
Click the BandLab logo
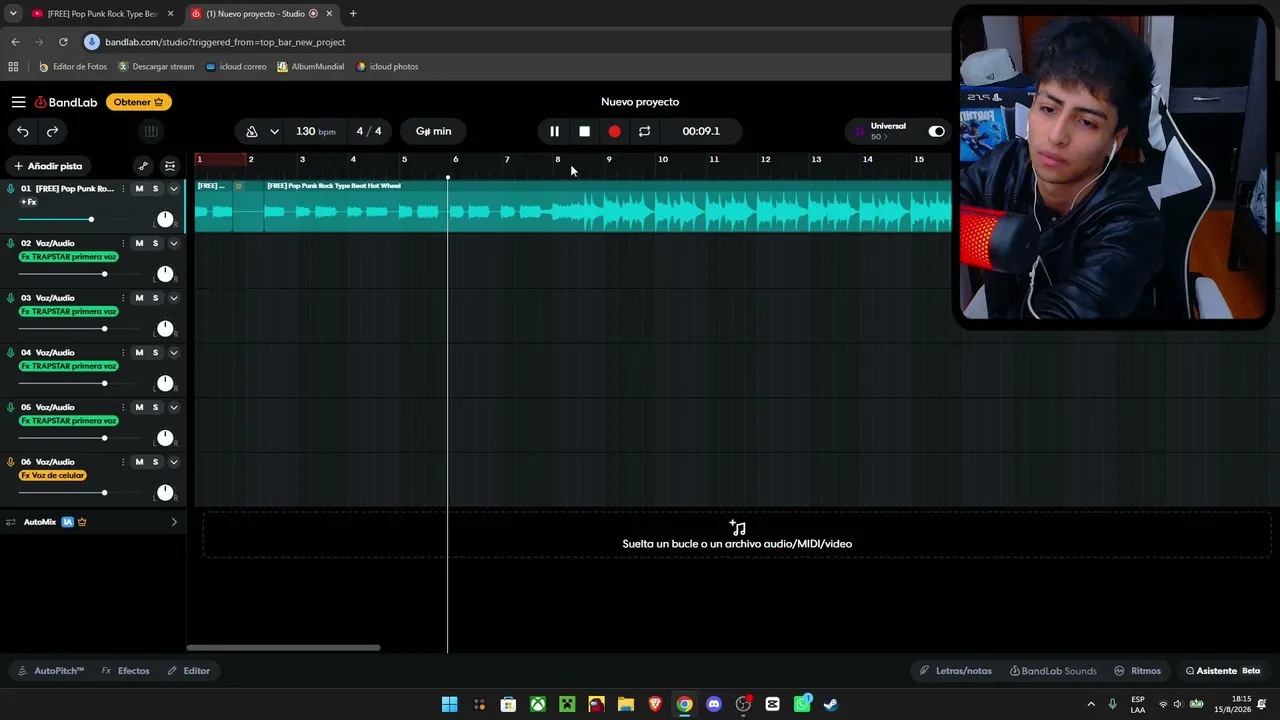(x=66, y=102)
